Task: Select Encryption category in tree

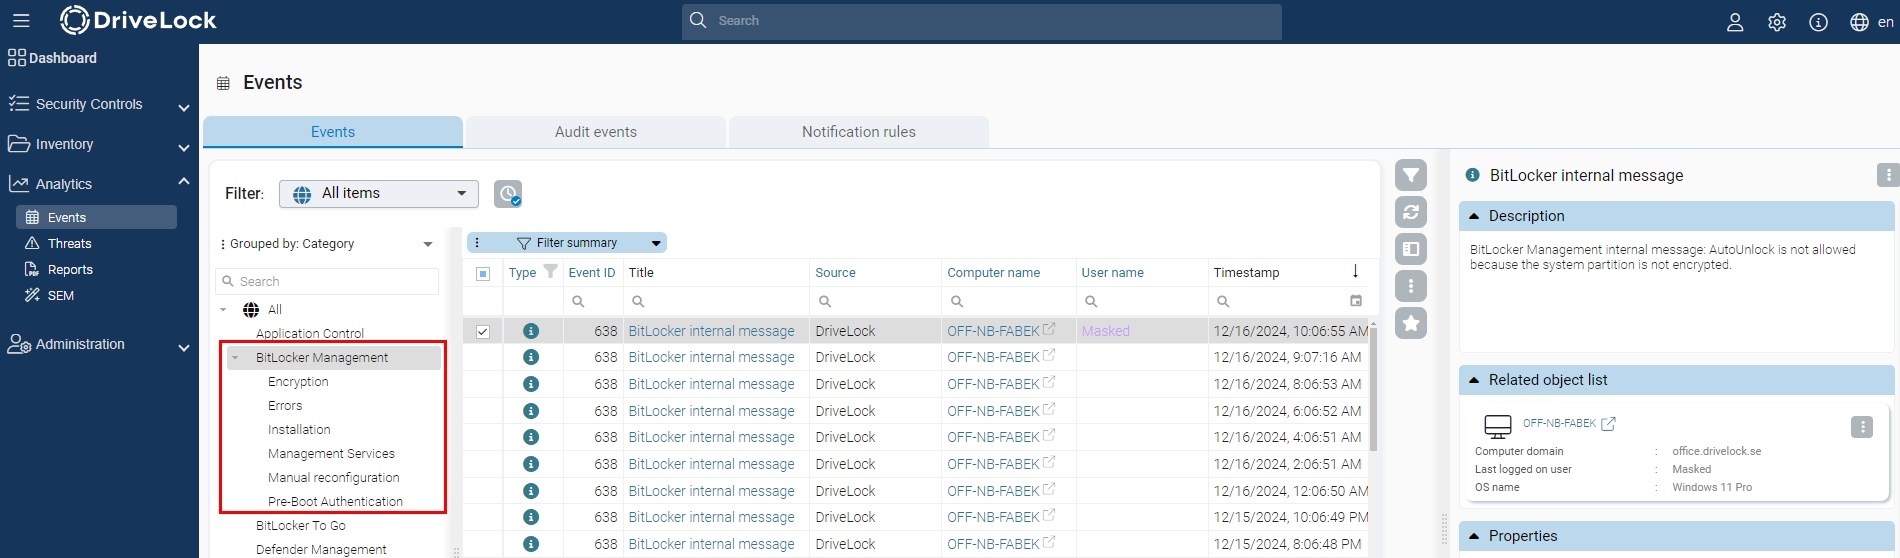Action: [x=298, y=382]
